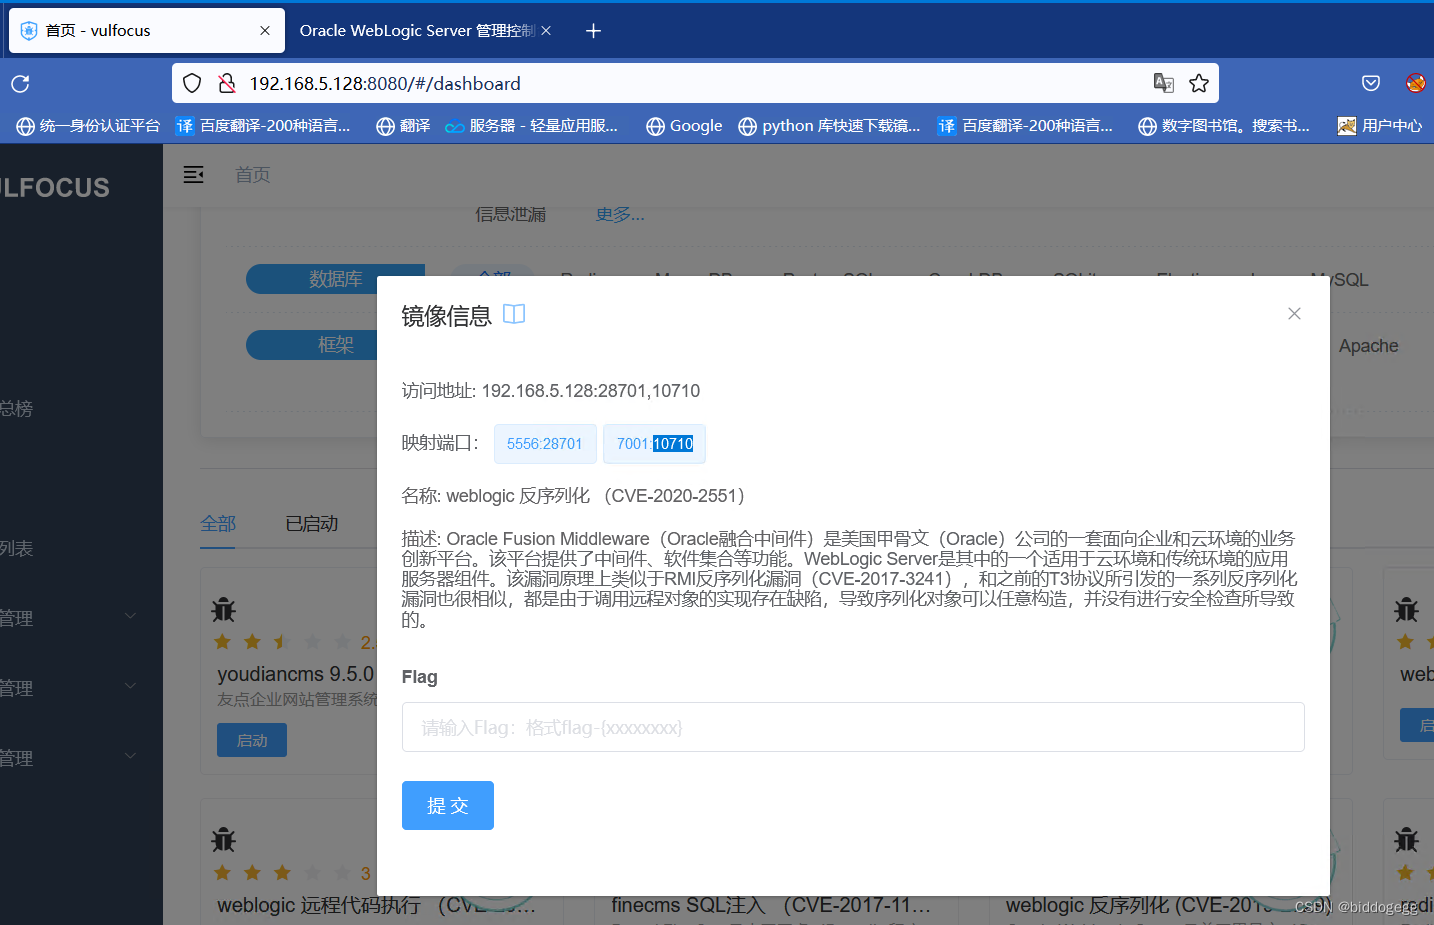The height and width of the screenshot is (925, 1434).
Task: Click the 7001:10710 port mapping tag
Action: click(x=655, y=444)
